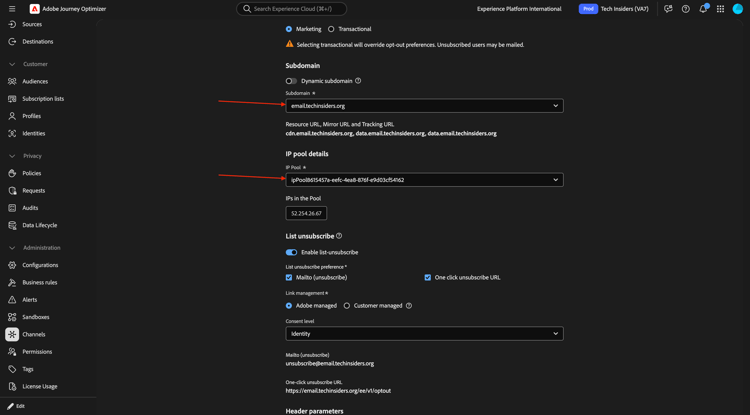Open the Subdomain dropdown email.techinsiders.org
750x415 pixels.
(424, 106)
